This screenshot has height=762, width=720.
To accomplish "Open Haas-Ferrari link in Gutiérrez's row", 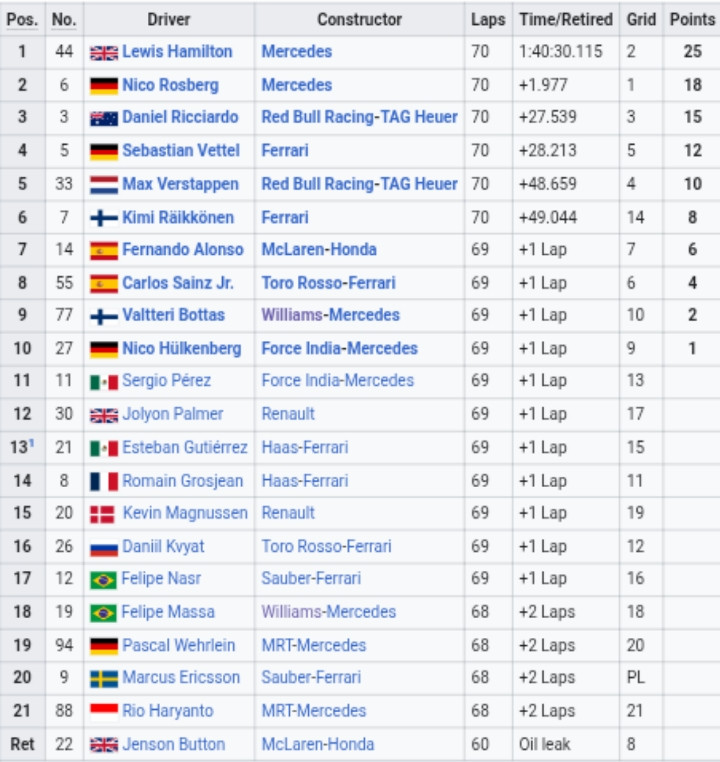I will (305, 447).
